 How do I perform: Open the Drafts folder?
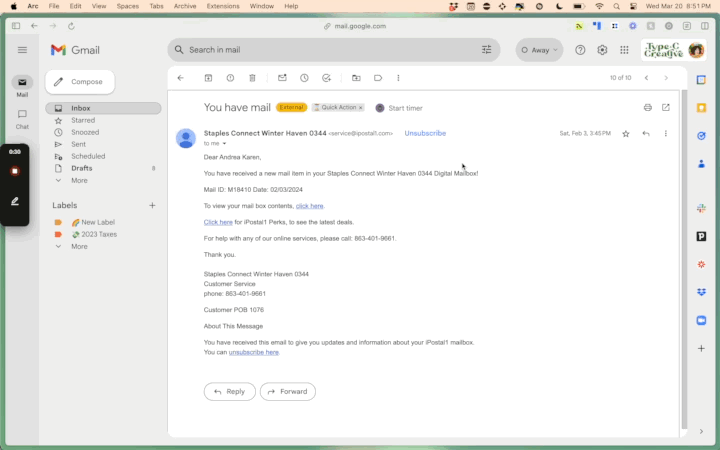click(x=82, y=168)
